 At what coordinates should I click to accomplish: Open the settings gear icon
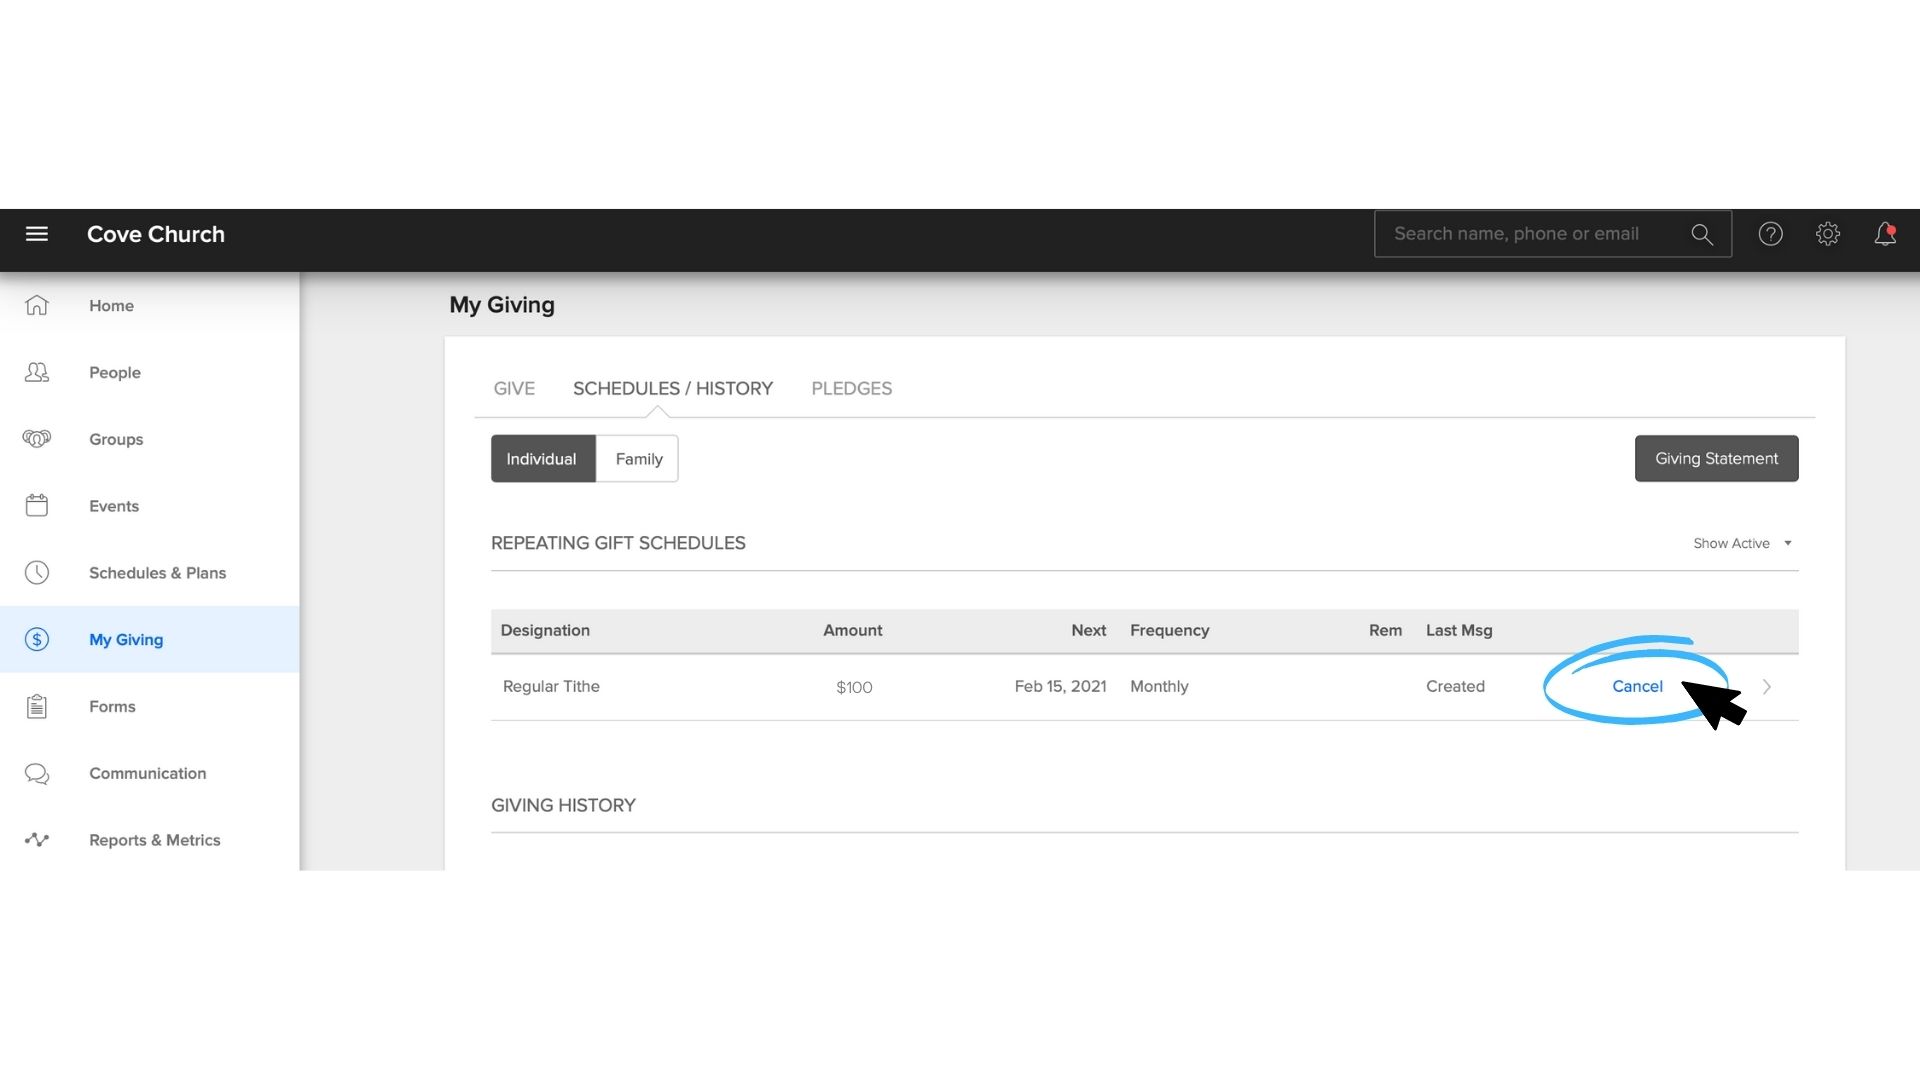[x=1828, y=234]
